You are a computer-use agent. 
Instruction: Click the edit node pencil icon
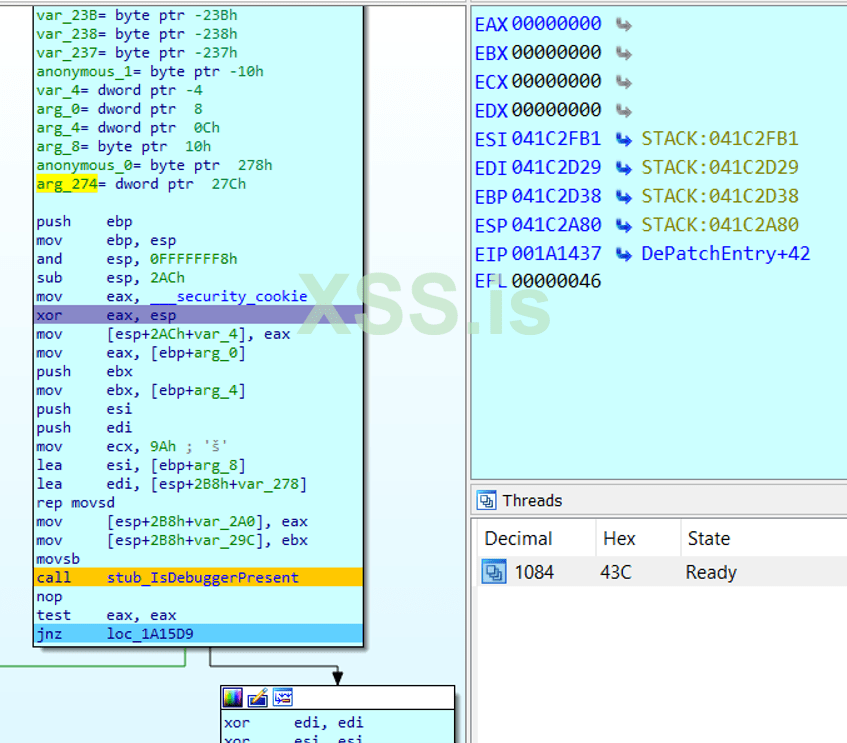coord(258,698)
